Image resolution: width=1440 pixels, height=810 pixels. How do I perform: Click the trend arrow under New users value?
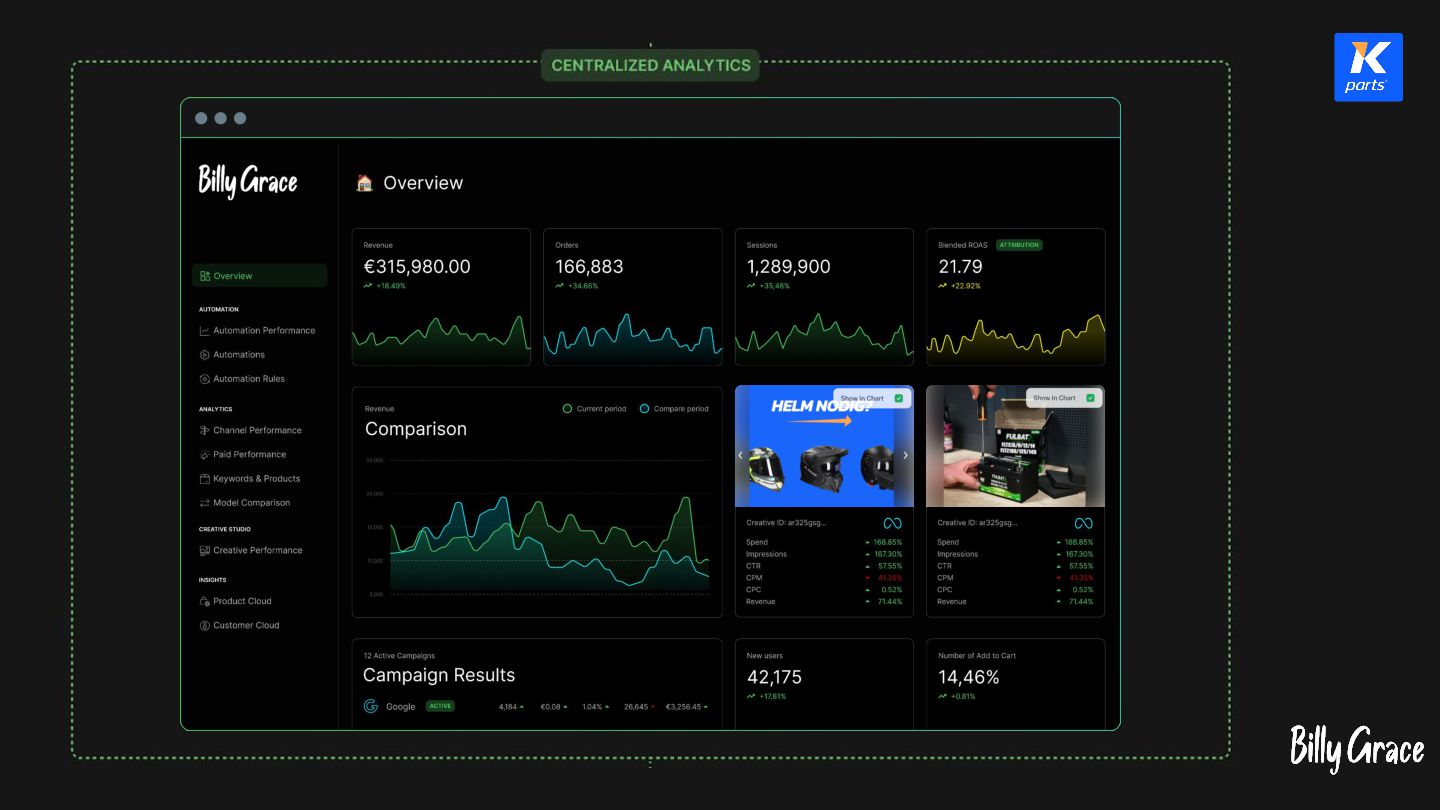point(751,696)
